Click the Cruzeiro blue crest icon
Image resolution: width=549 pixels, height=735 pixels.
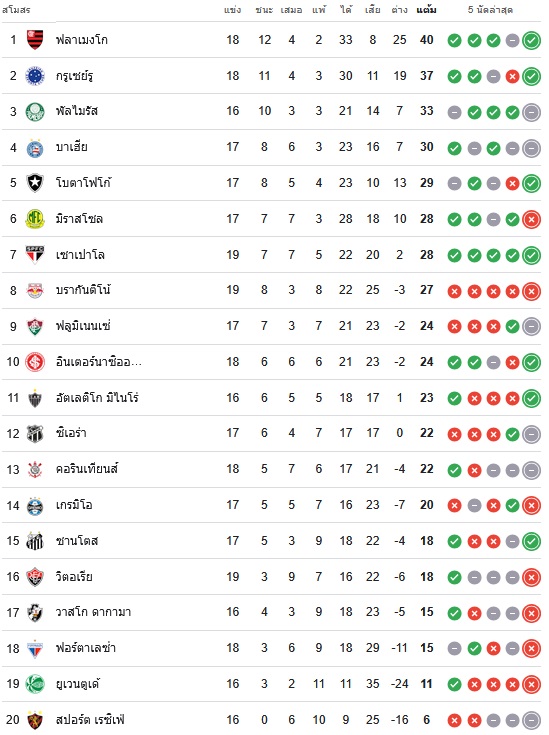35,76
